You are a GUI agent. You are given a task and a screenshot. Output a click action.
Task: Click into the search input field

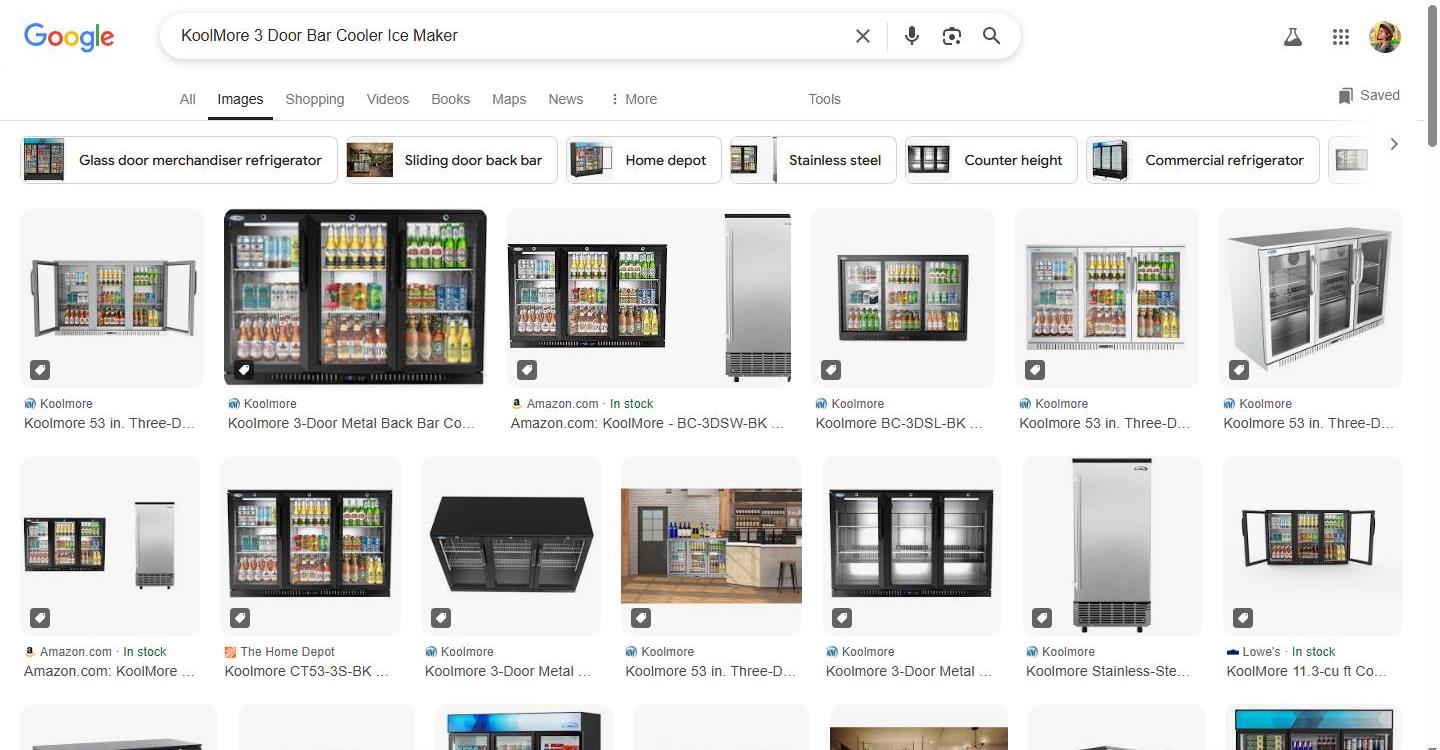click(x=510, y=36)
